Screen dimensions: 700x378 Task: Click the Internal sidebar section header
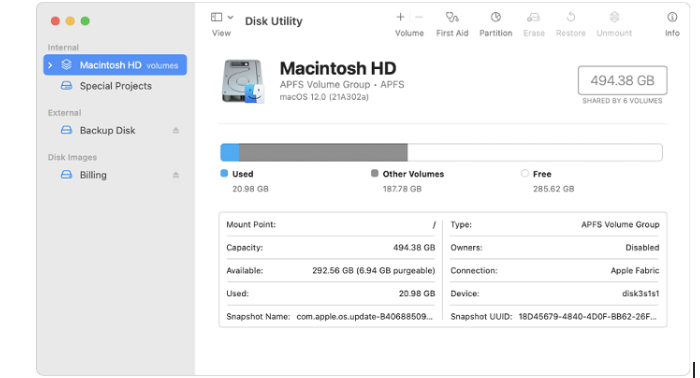point(63,47)
